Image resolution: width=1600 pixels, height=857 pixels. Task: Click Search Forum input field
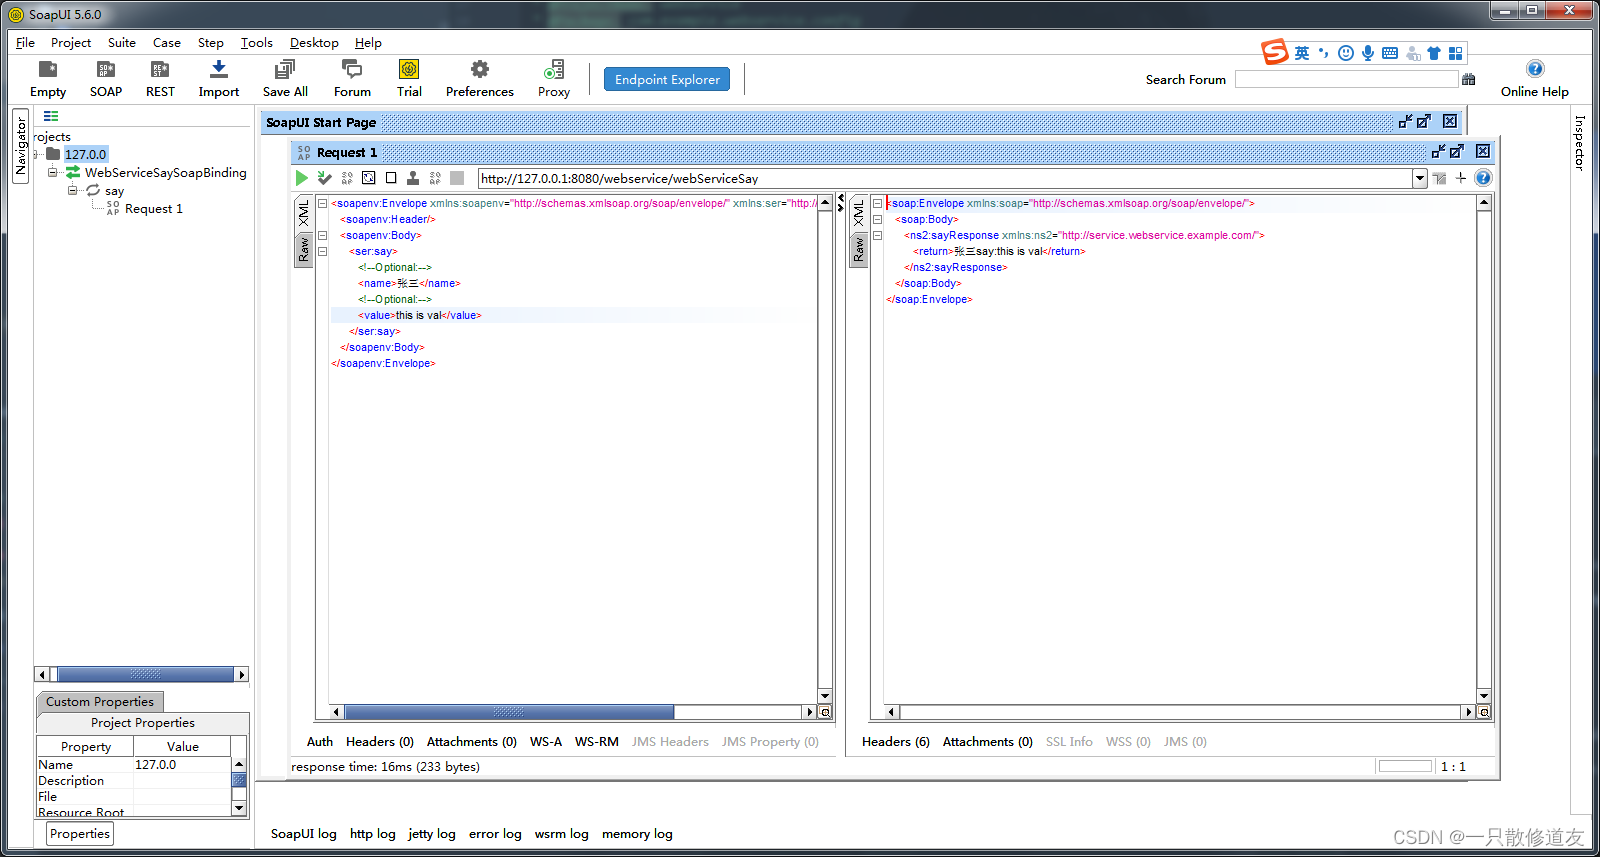point(1346,79)
